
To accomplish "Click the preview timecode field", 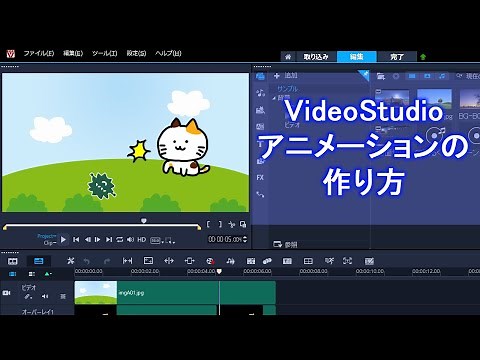I will [x=225, y=239].
